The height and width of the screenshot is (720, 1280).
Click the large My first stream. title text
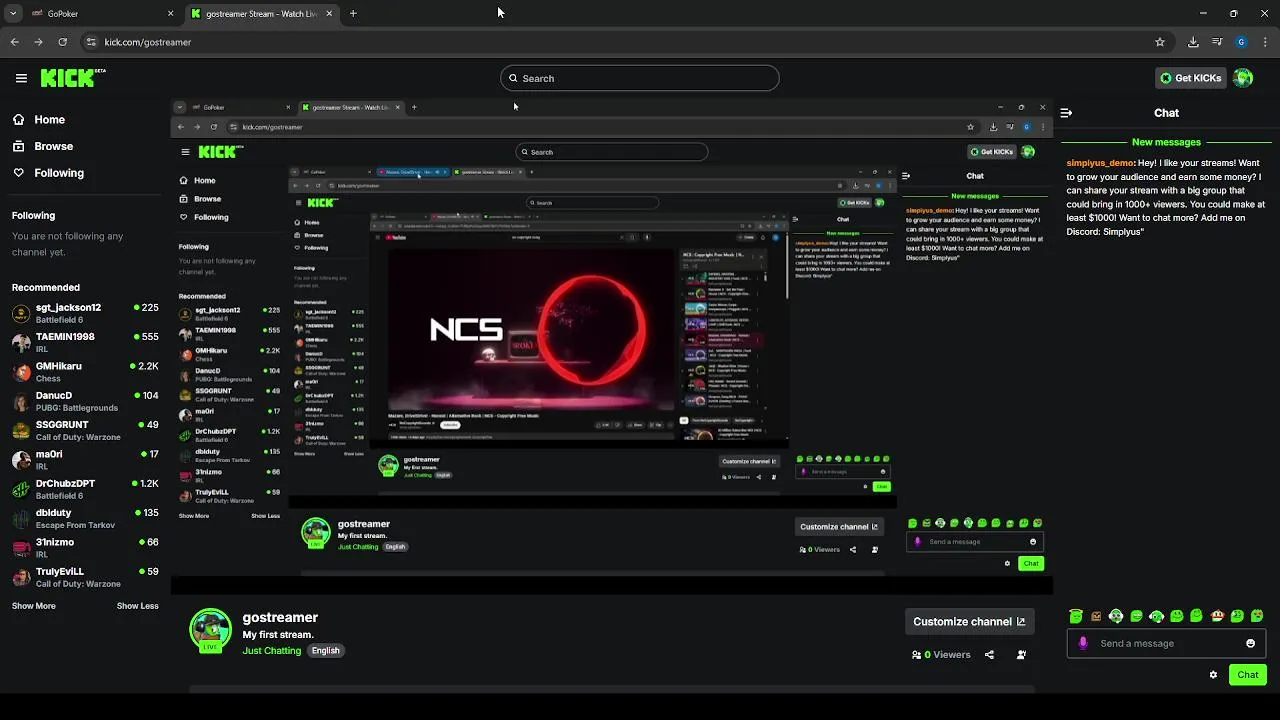tap(278, 635)
